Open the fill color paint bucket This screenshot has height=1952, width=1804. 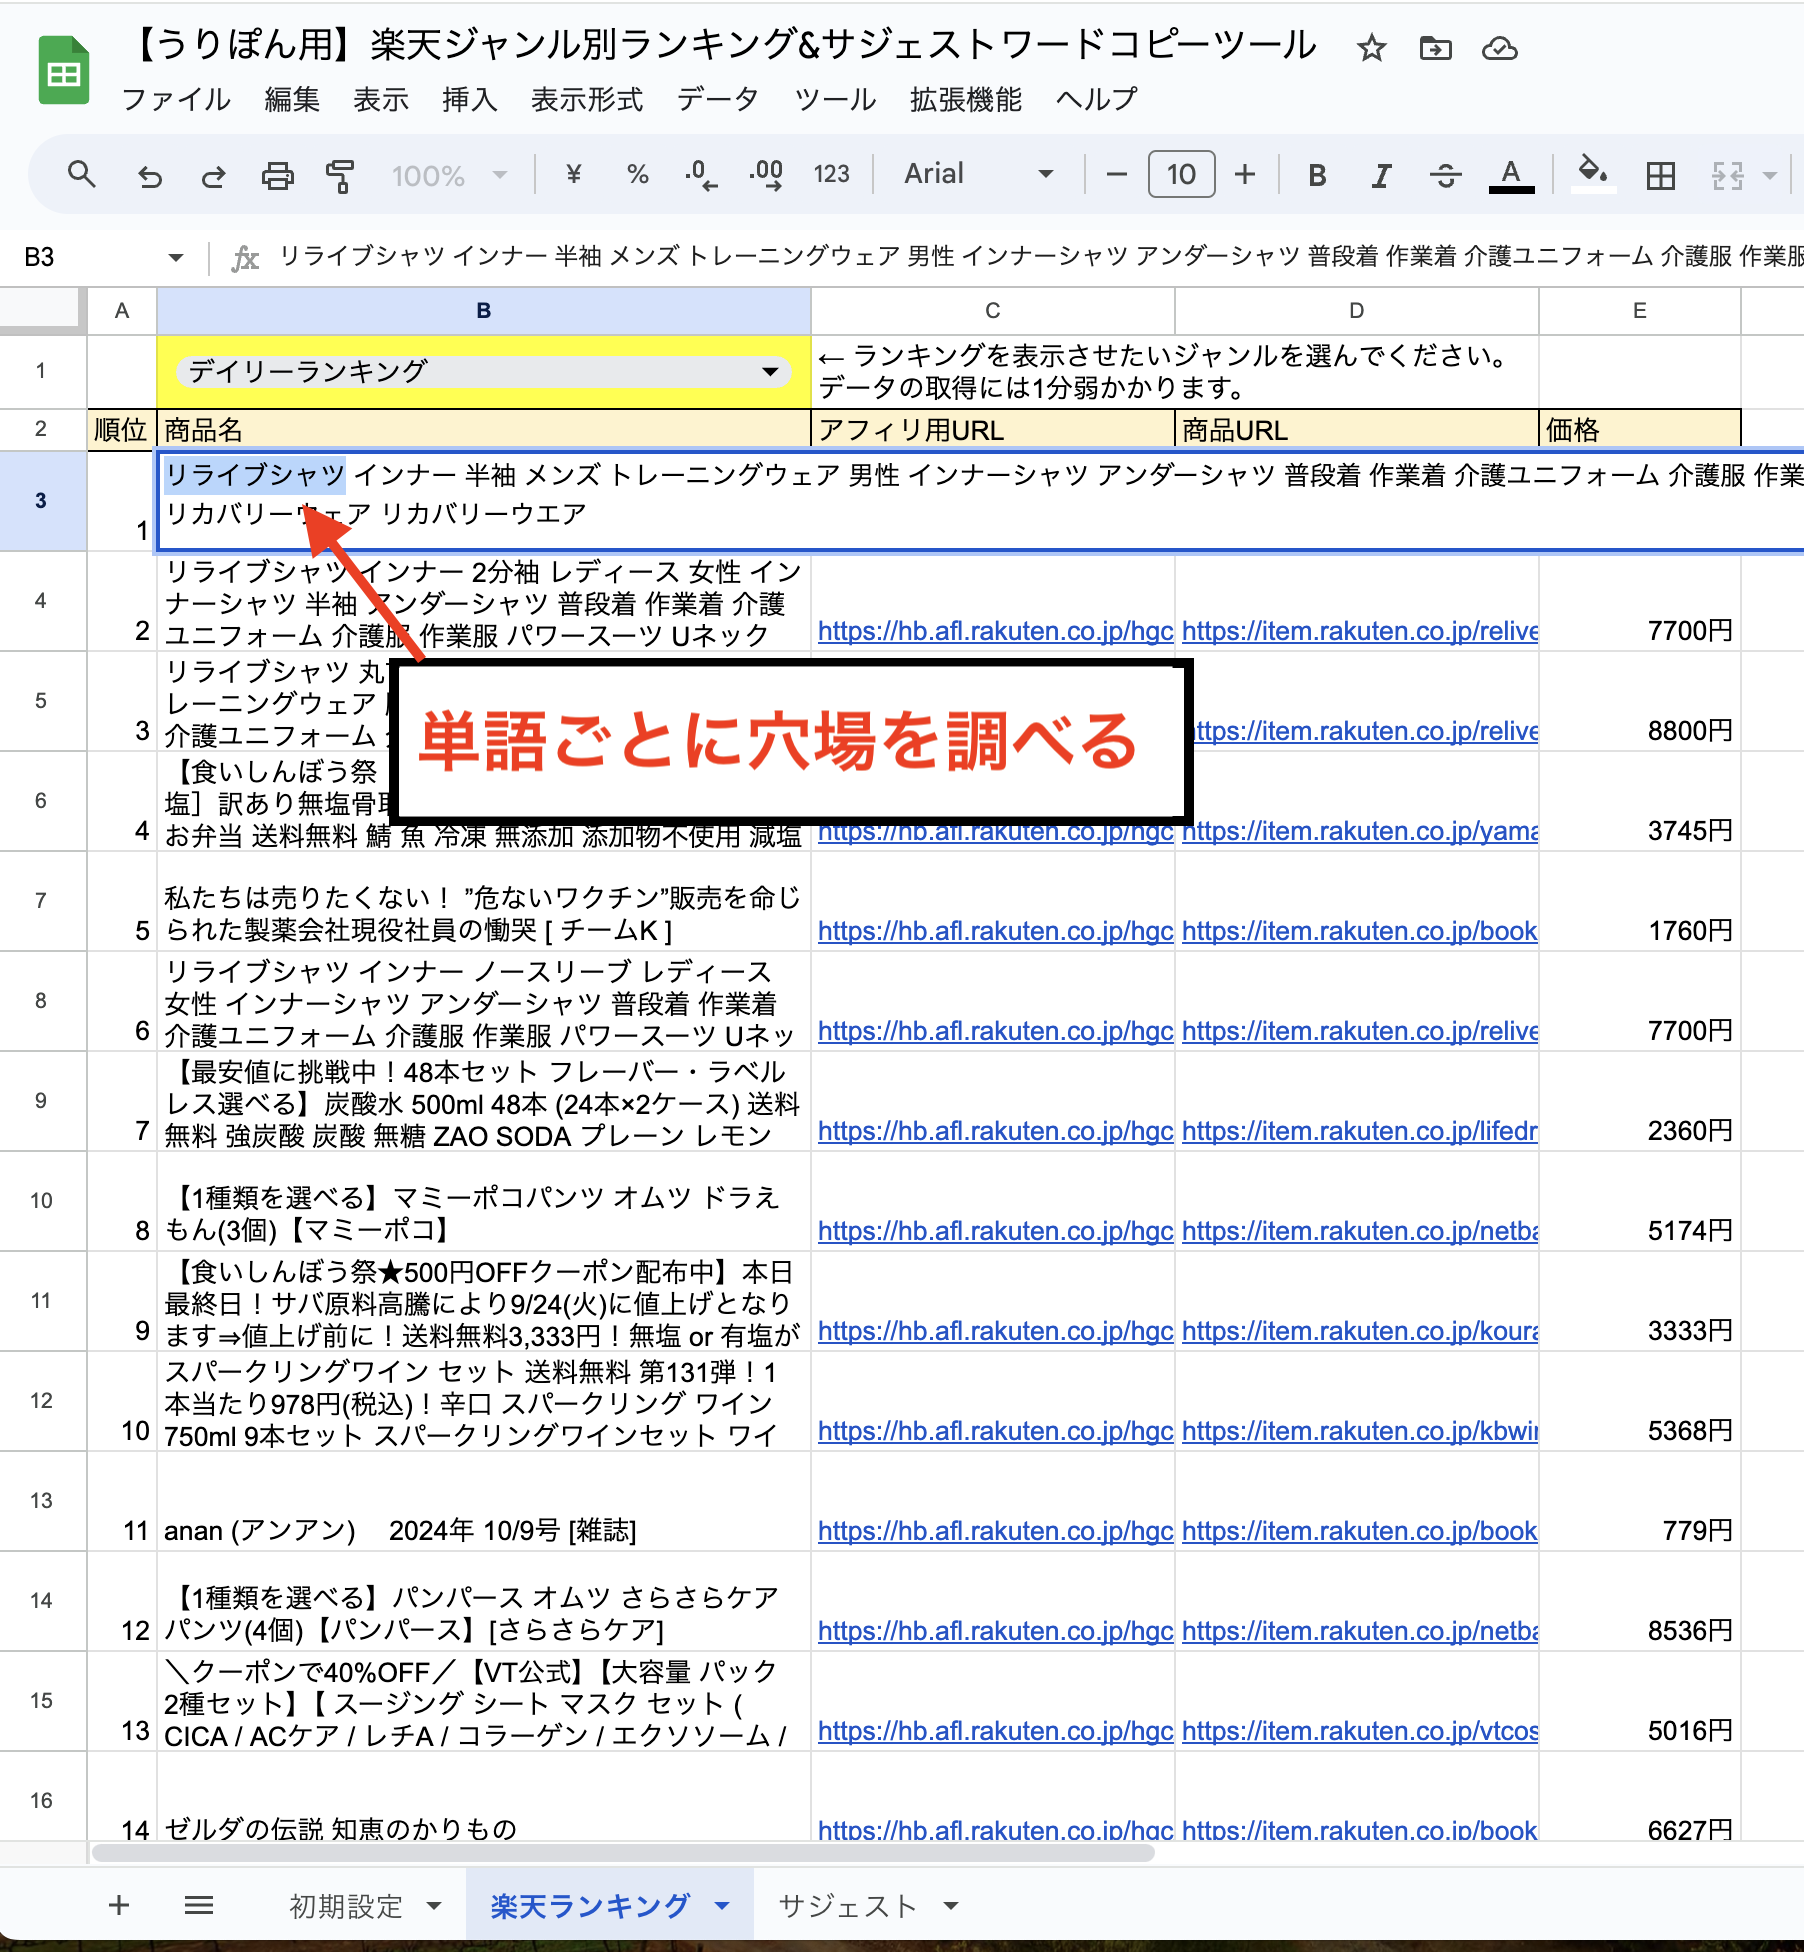(x=1592, y=174)
